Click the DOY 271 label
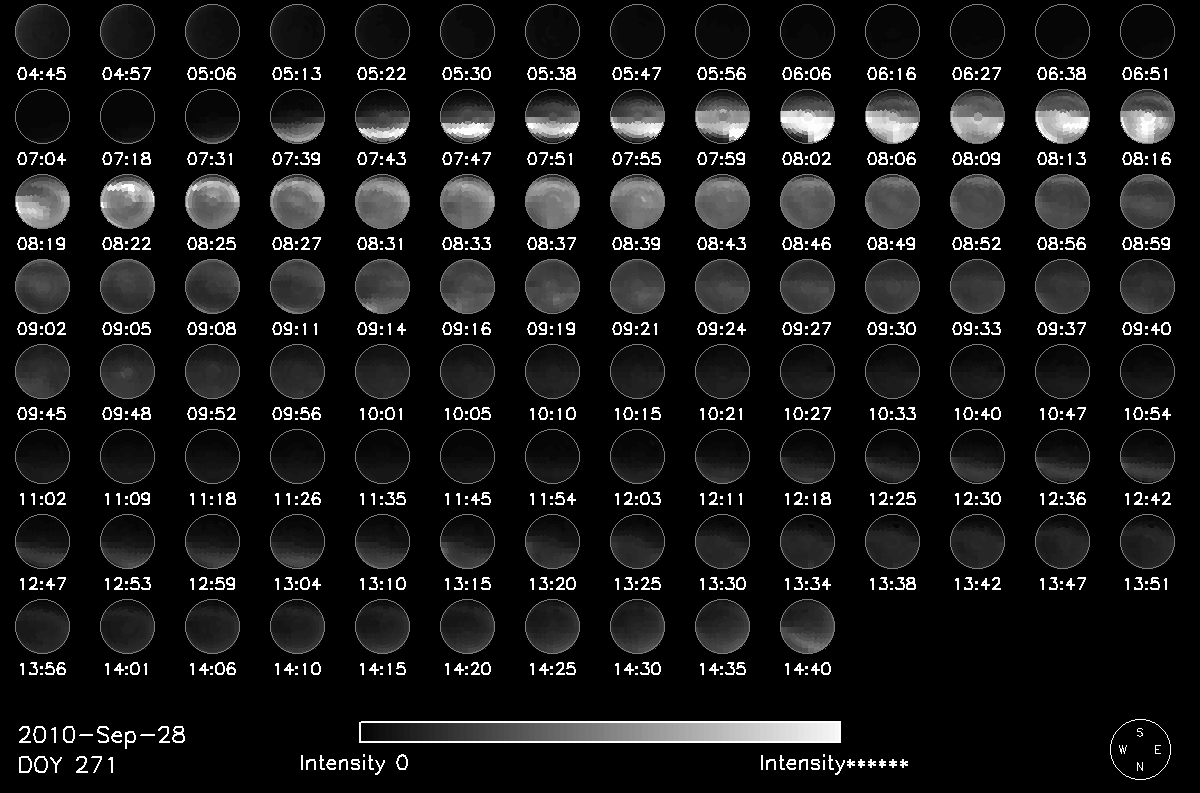 coord(67,765)
